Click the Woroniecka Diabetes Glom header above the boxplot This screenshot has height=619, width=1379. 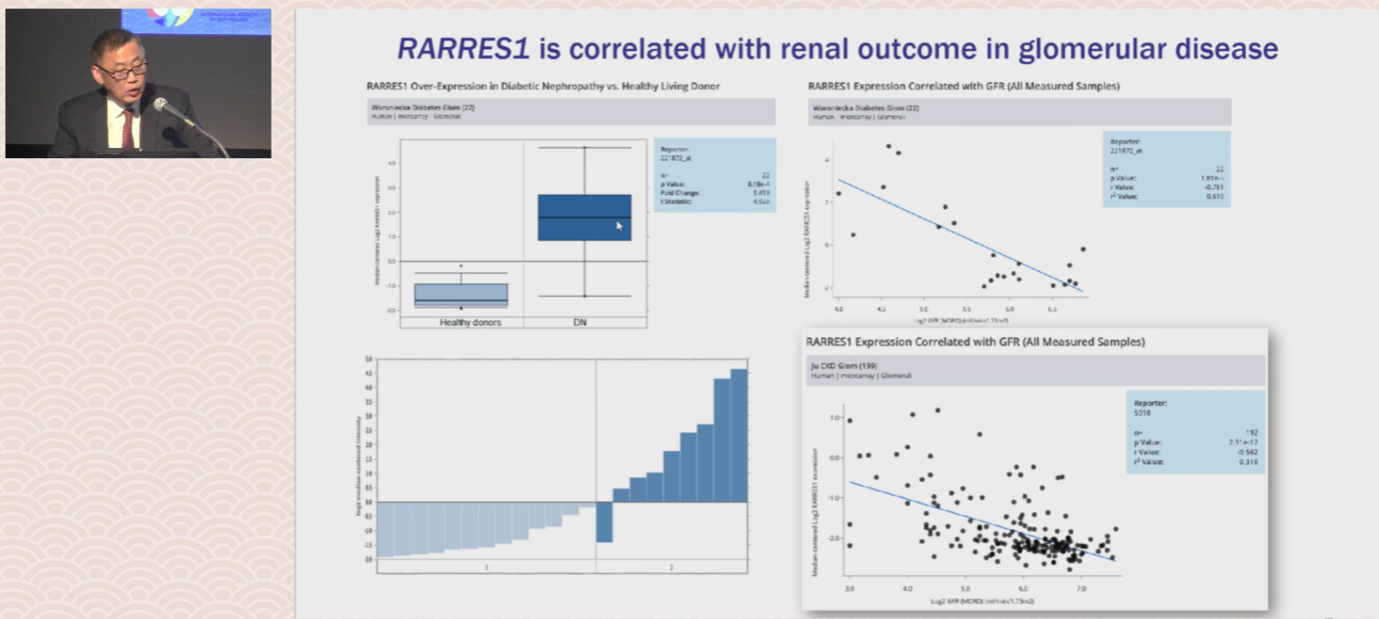coord(571,111)
